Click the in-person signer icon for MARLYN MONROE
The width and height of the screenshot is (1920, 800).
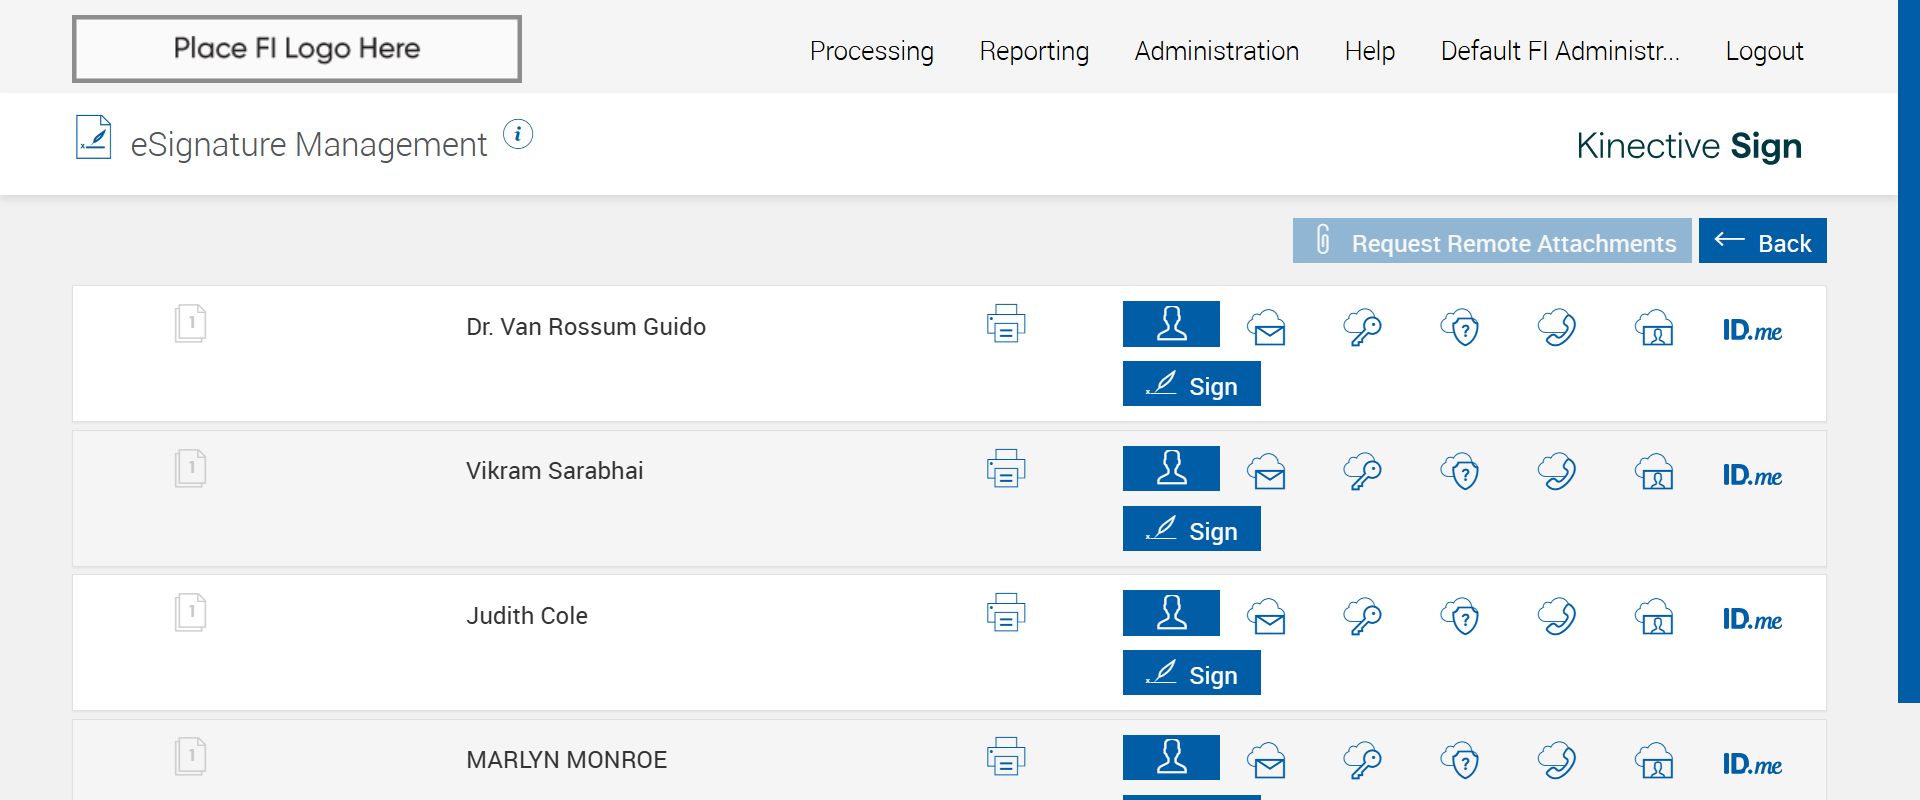point(1171,757)
